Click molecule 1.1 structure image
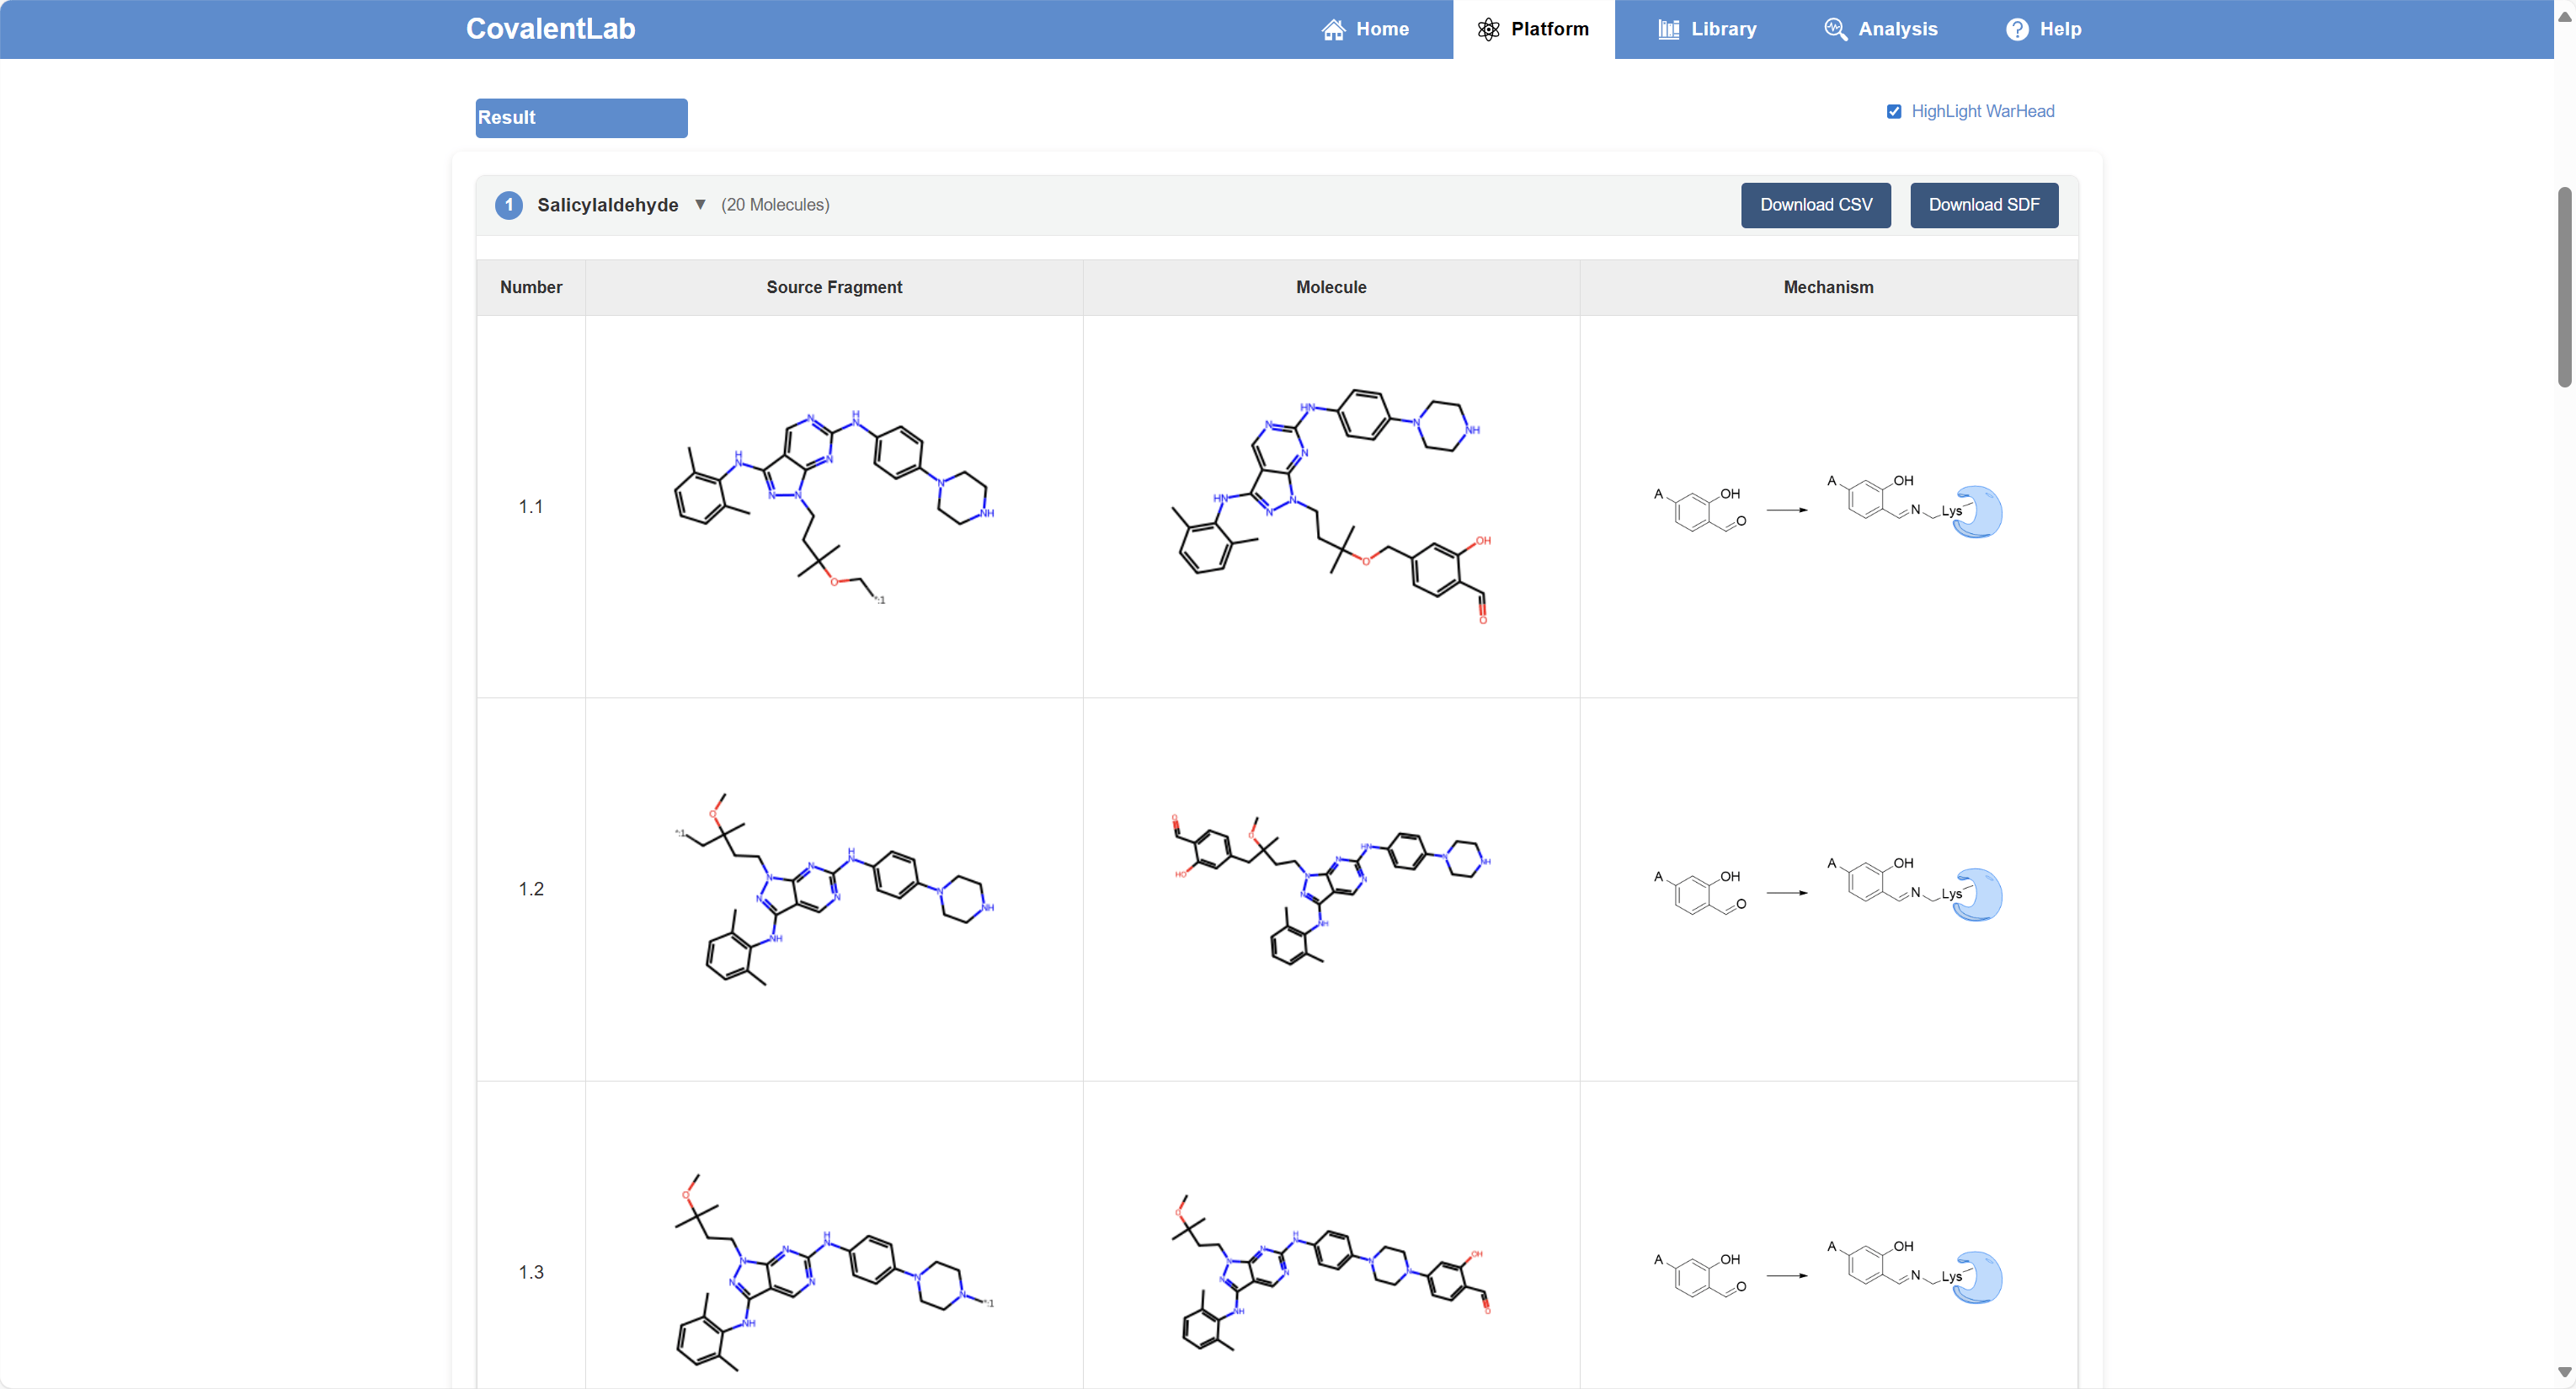 pos(1331,507)
